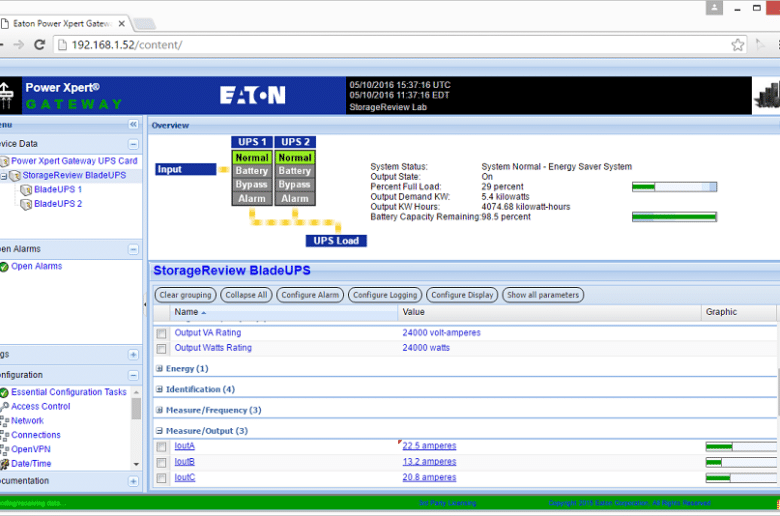Collapse the Device Data section

click(133, 144)
